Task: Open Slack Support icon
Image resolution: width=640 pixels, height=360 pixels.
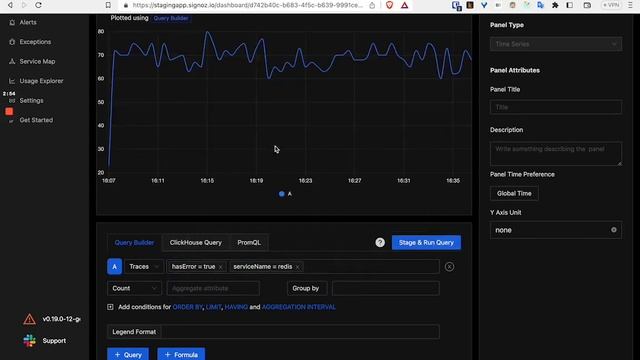Action: (29, 341)
